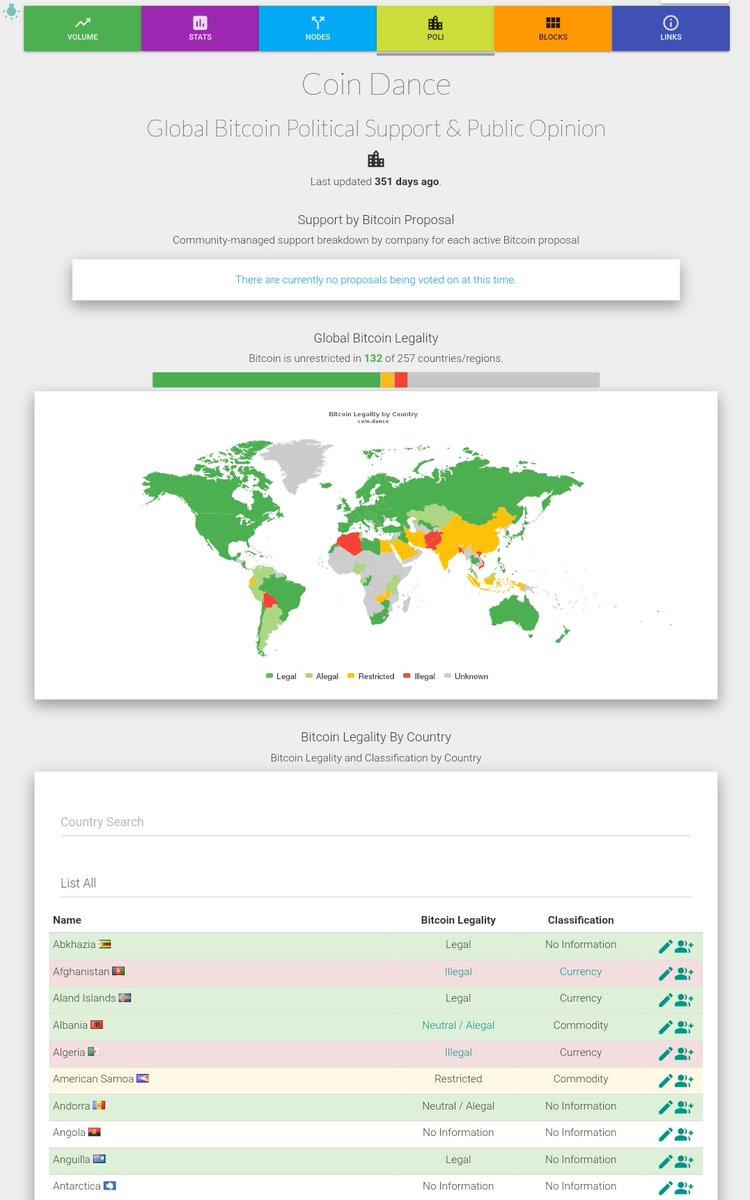The image size is (750, 1200).
Task: Switch to the Nodes tab
Action: [x=317, y=28]
